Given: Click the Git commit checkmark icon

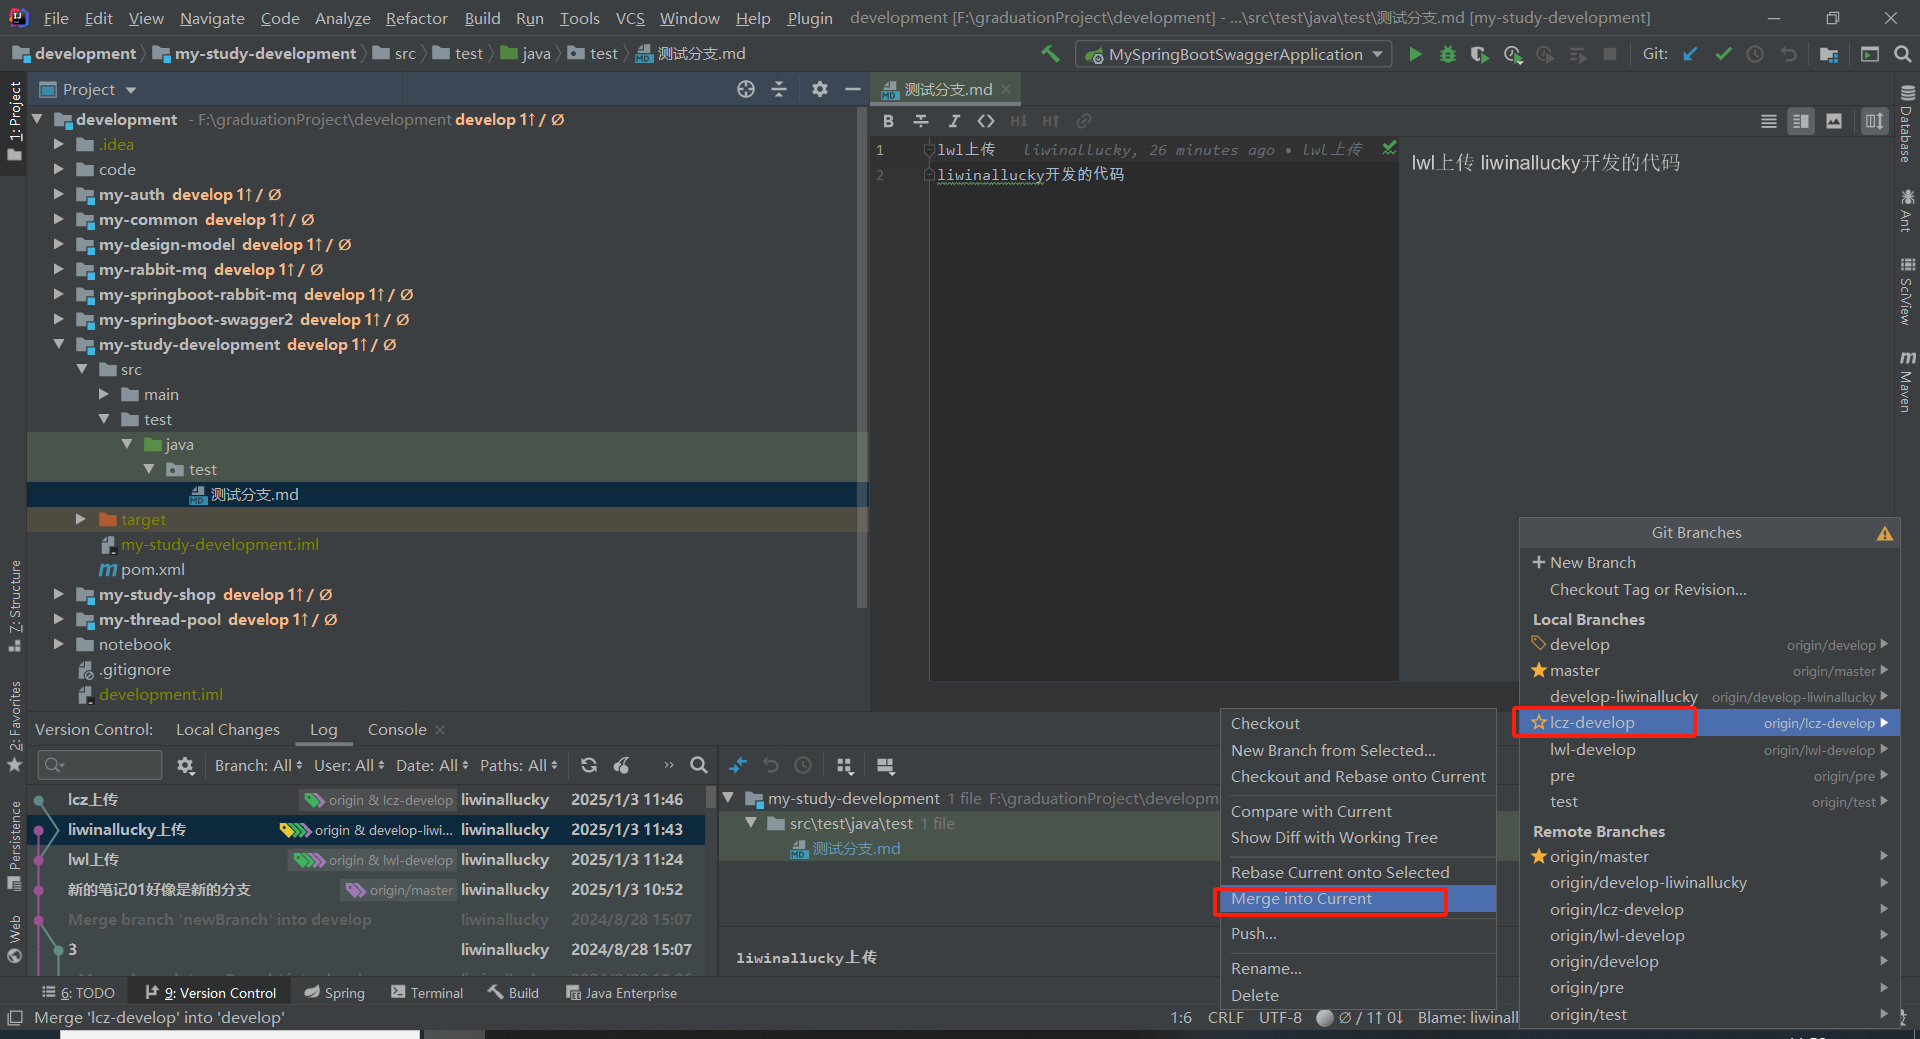Looking at the screenshot, I should [1723, 55].
